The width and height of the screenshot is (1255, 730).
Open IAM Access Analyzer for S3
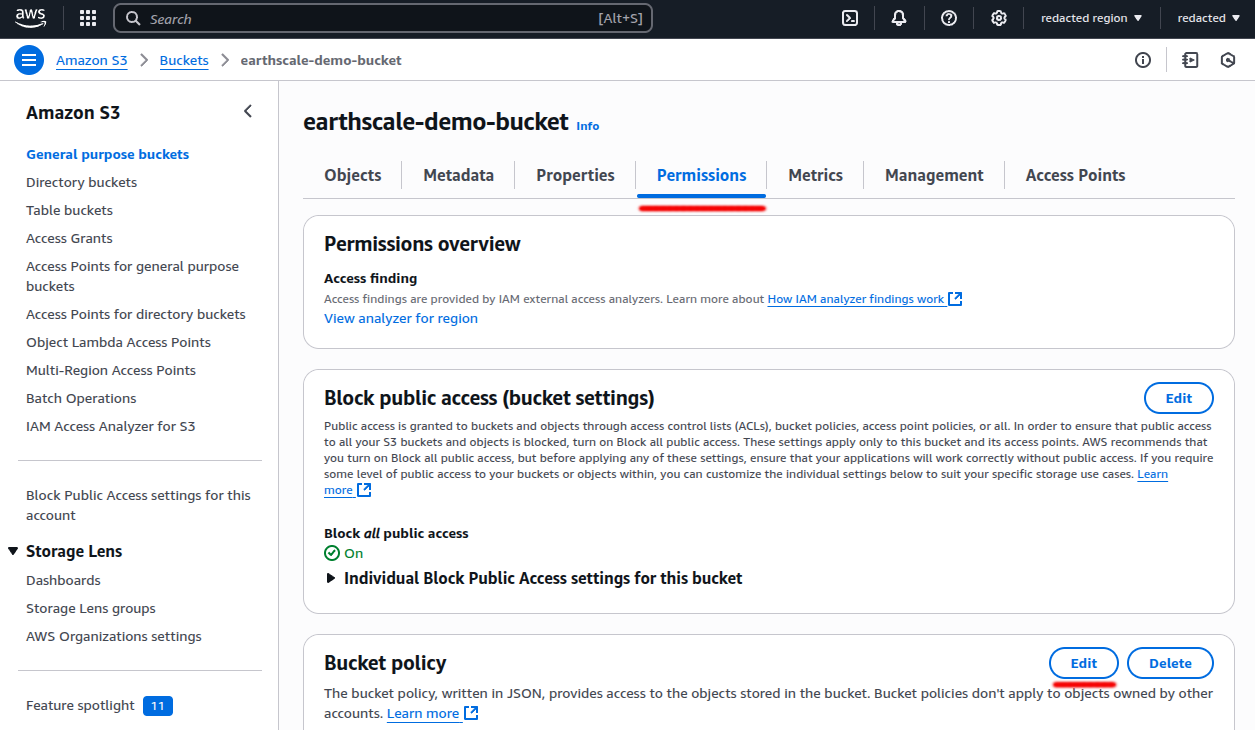pyautogui.click(x=111, y=426)
